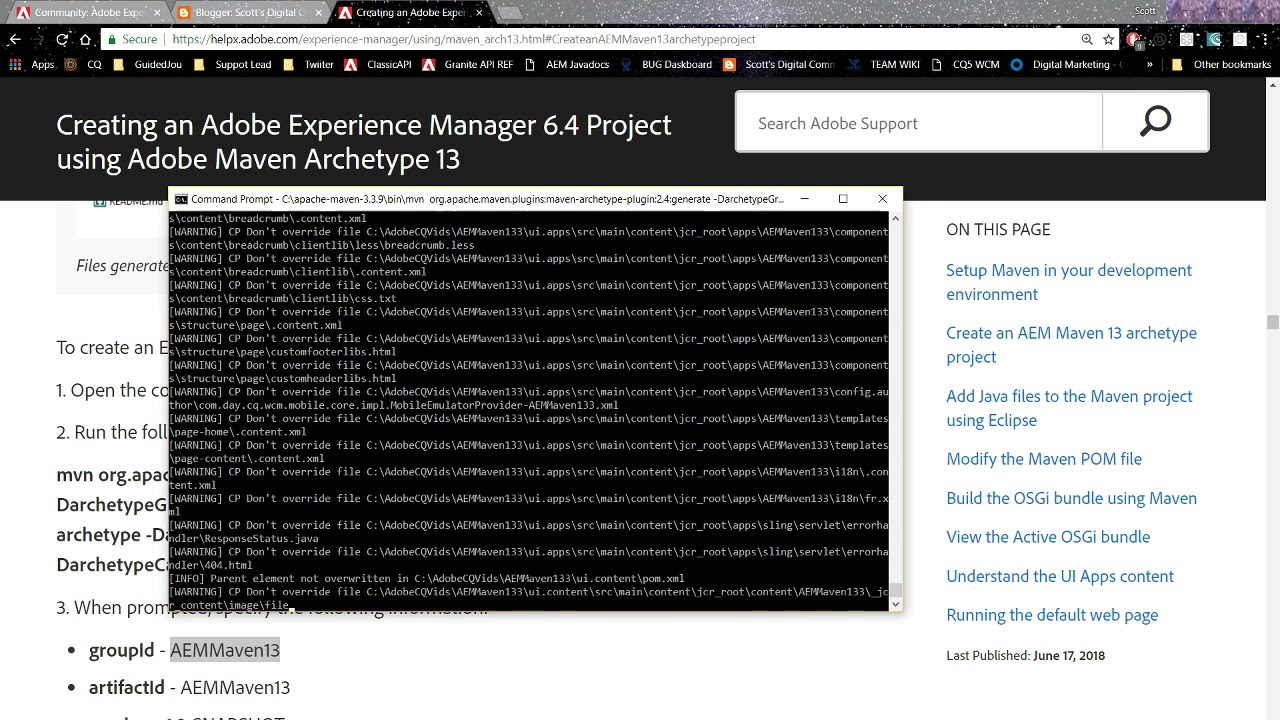Image resolution: width=1280 pixels, height=720 pixels.
Task: Open red extension icon with badge 9
Action: tap(1134, 40)
